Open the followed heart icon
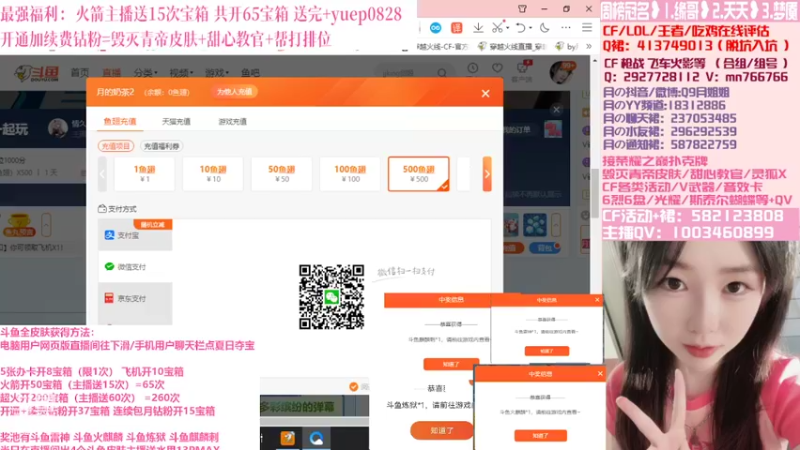800x450 pixels. tap(497, 68)
